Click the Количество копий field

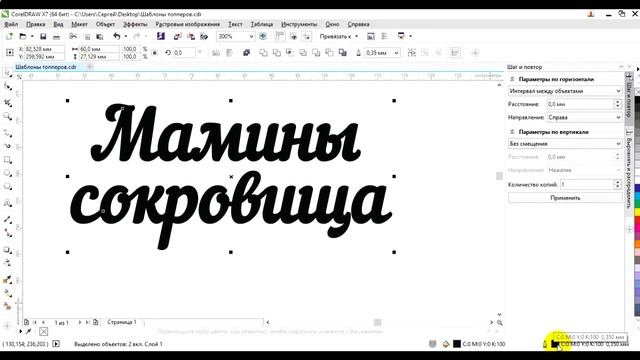point(587,184)
